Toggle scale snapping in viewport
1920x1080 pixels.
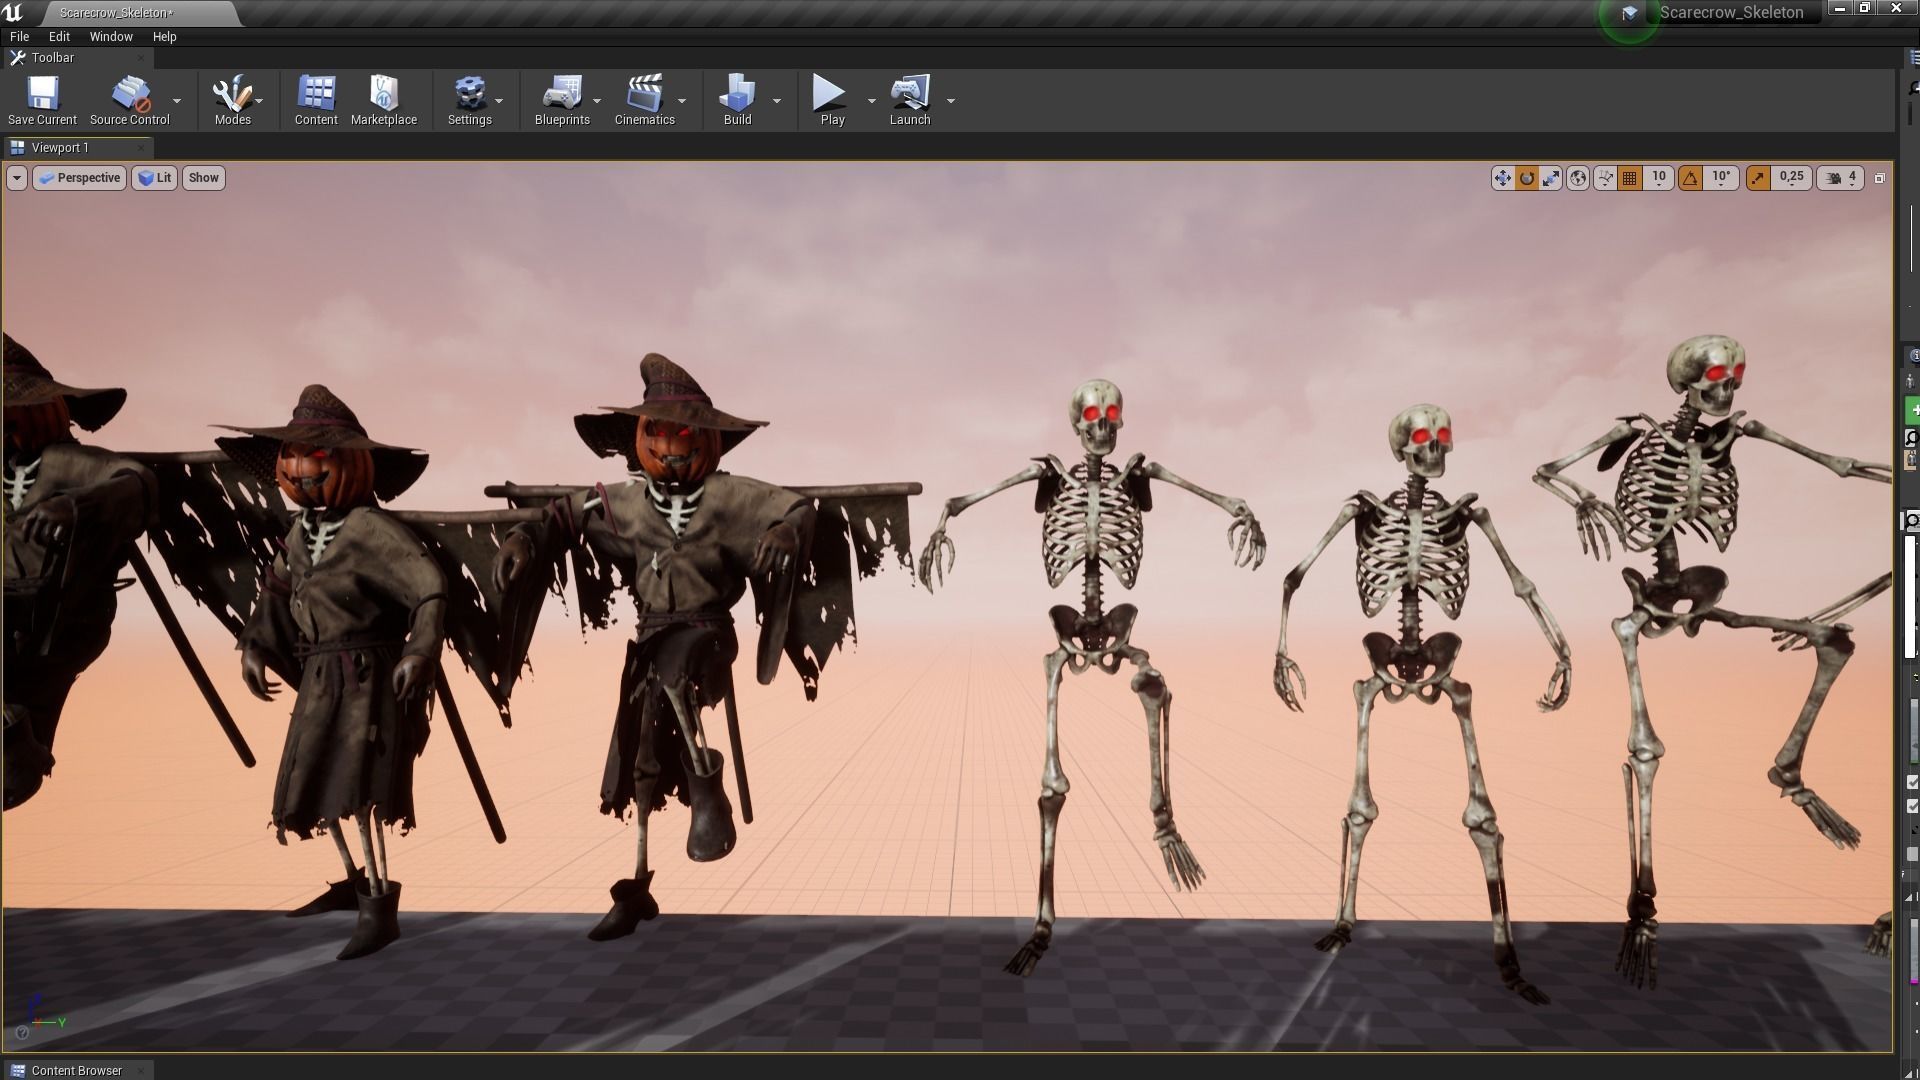[x=1758, y=178]
